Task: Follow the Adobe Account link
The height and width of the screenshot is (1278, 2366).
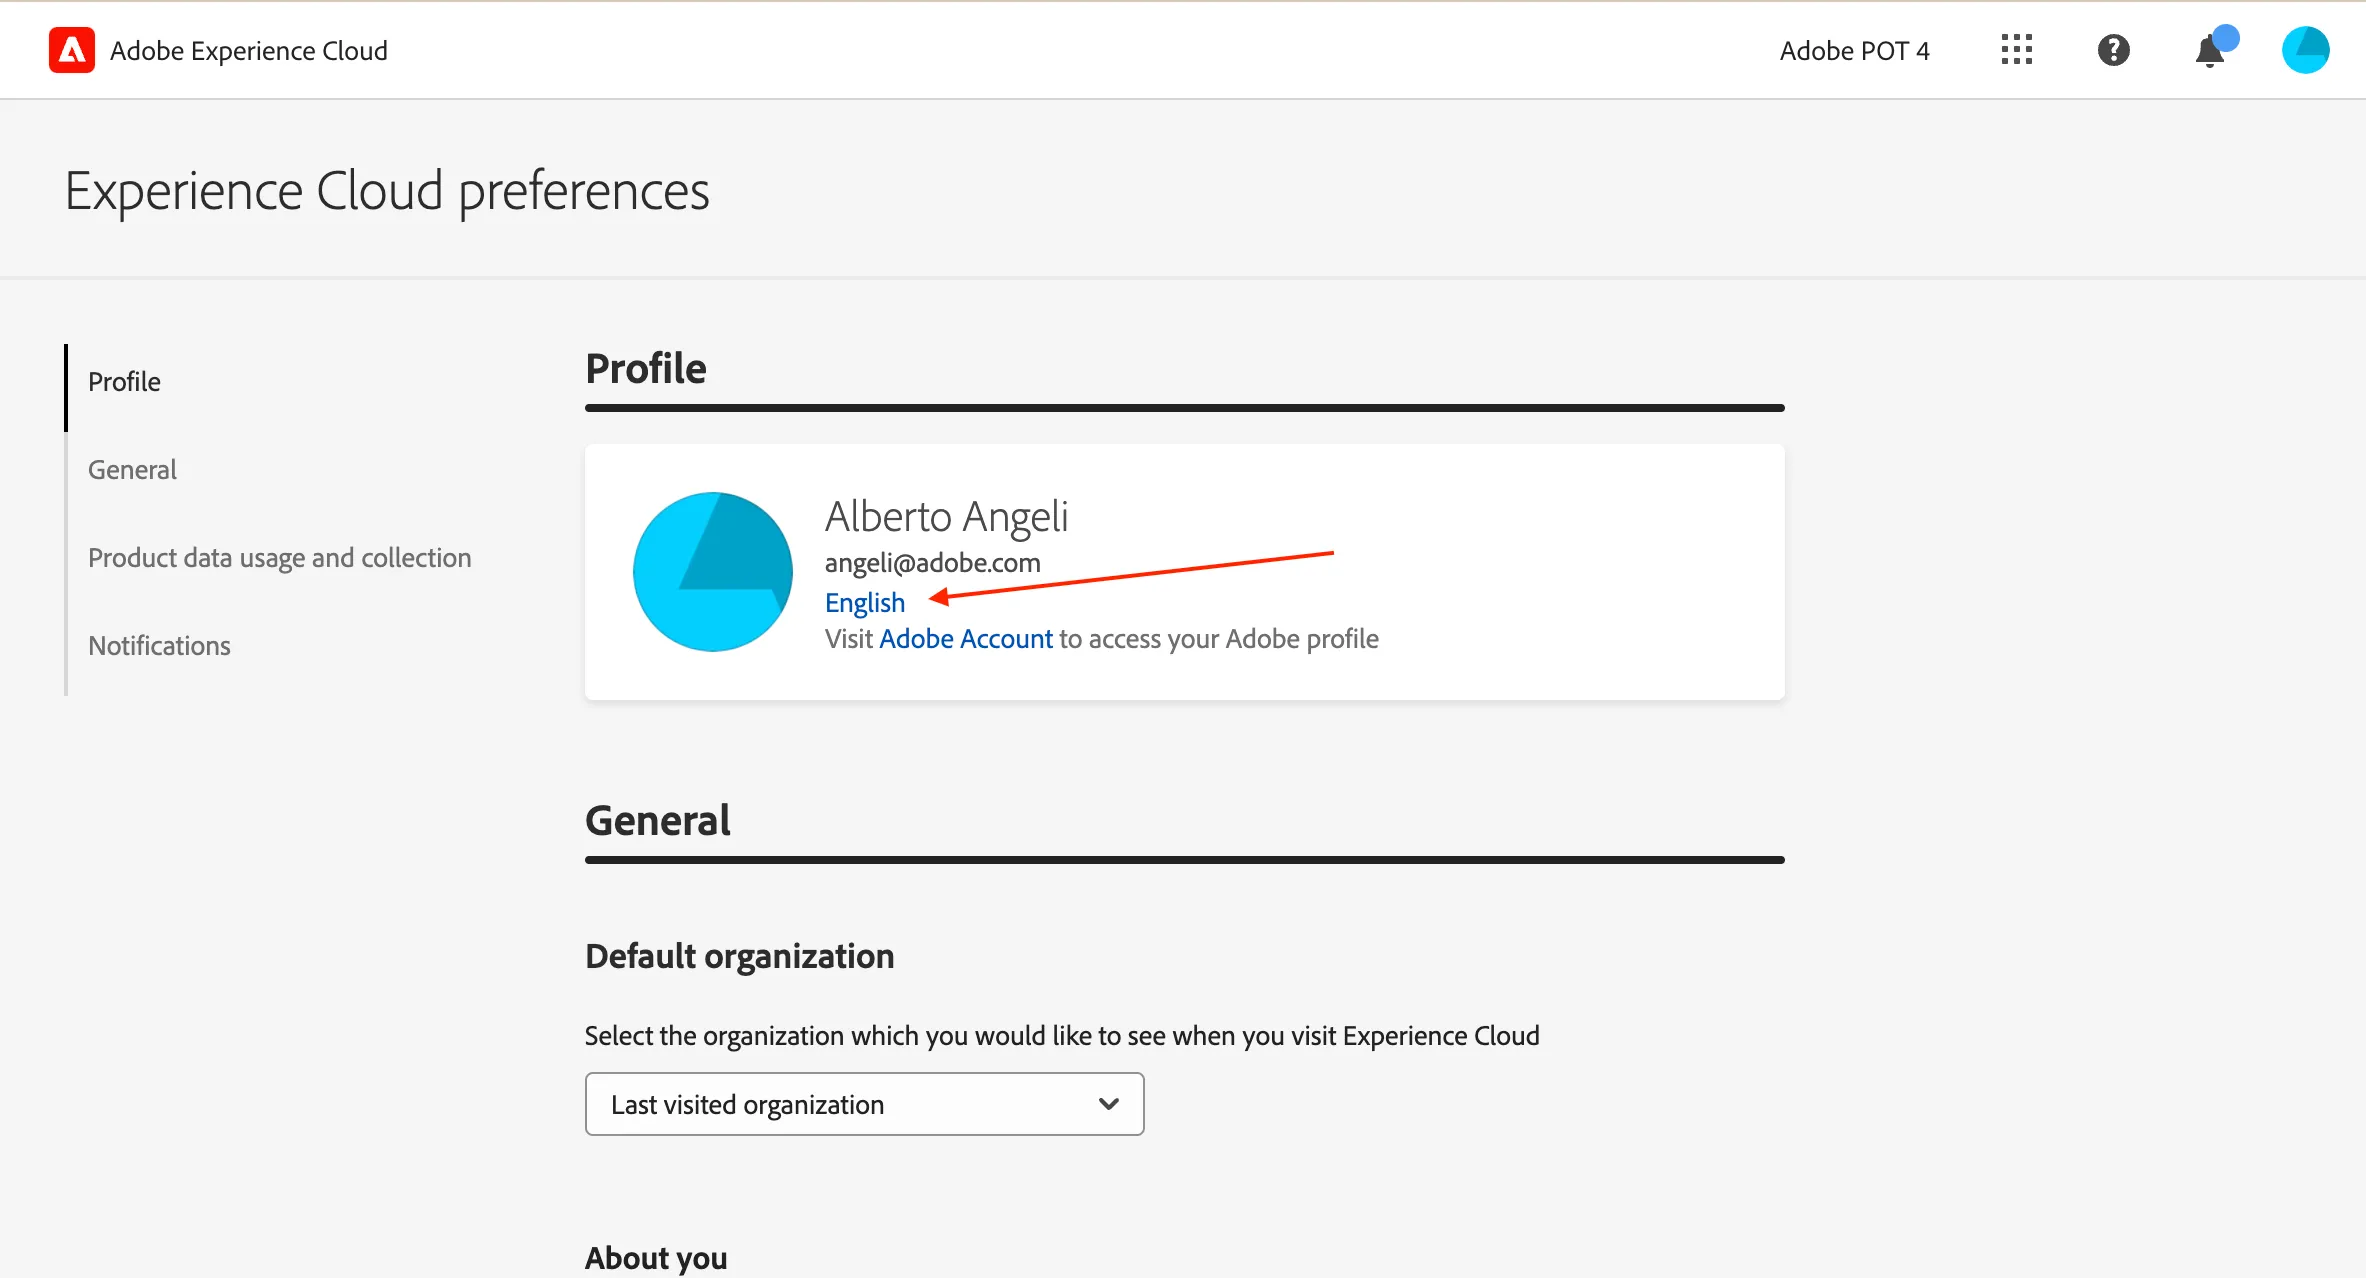Action: click(966, 639)
